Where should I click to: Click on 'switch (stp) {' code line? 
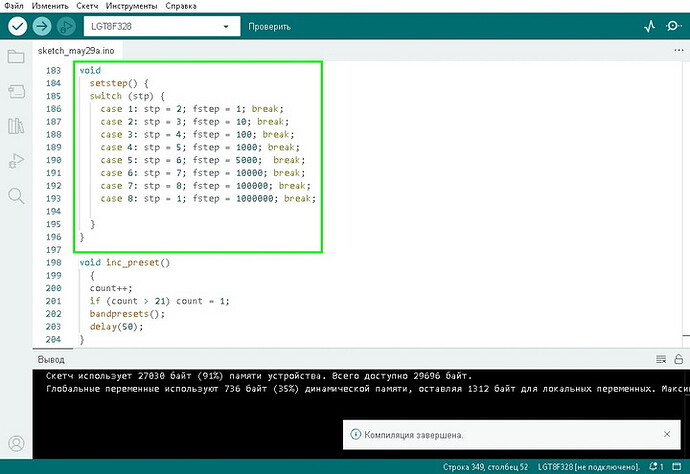[127, 96]
